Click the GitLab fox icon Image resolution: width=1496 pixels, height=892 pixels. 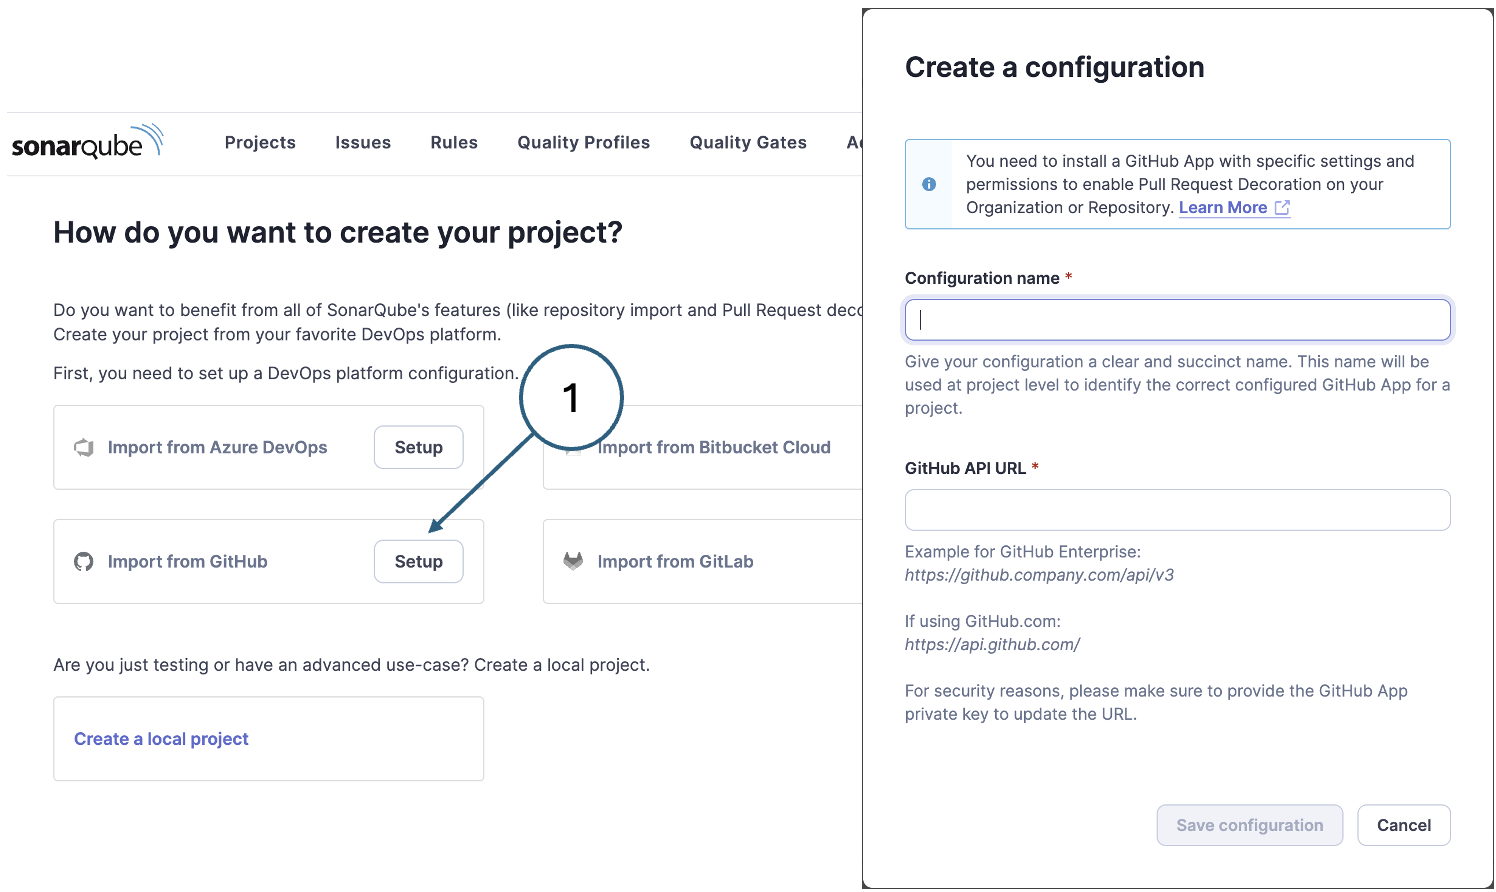[x=573, y=561]
